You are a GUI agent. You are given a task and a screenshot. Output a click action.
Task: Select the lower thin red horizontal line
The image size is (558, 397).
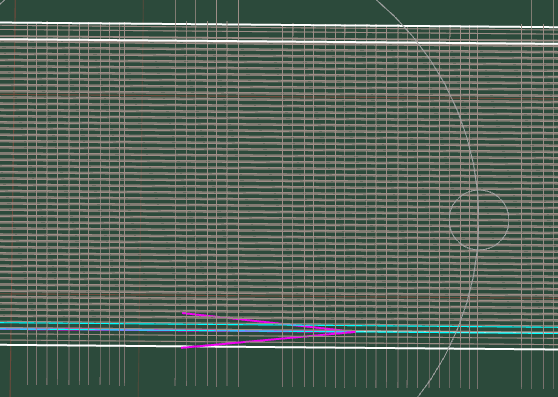(x=279, y=296)
